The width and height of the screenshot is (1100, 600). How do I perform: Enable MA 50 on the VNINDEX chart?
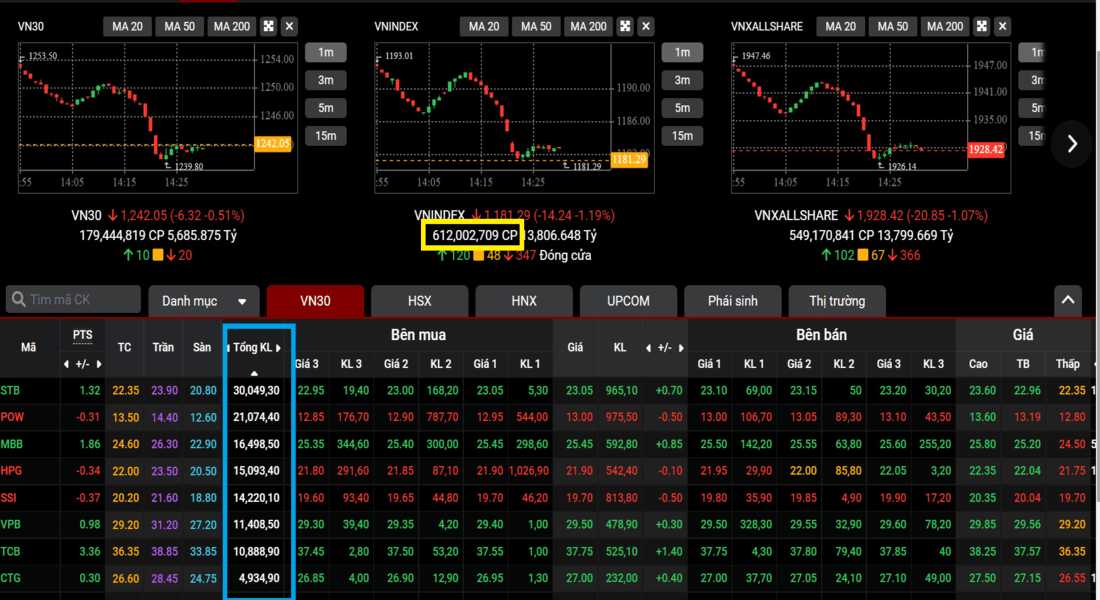click(x=536, y=26)
